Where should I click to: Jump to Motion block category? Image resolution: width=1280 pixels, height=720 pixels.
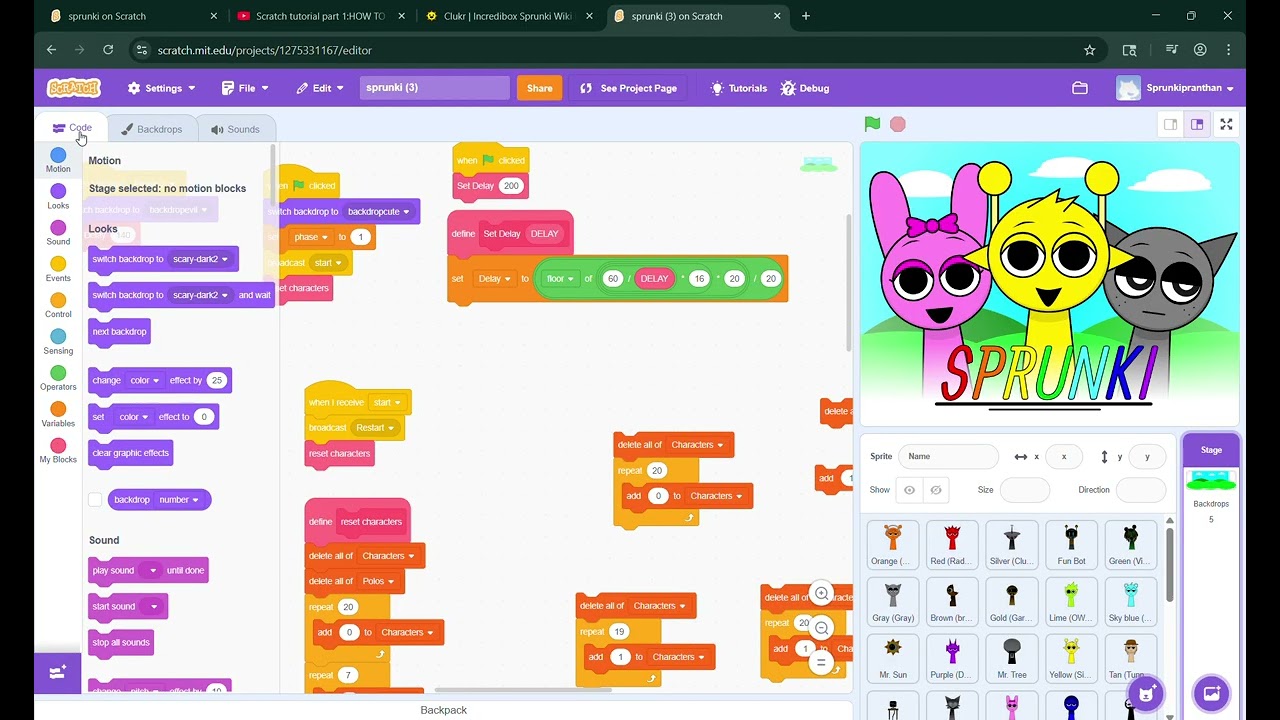[58, 160]
